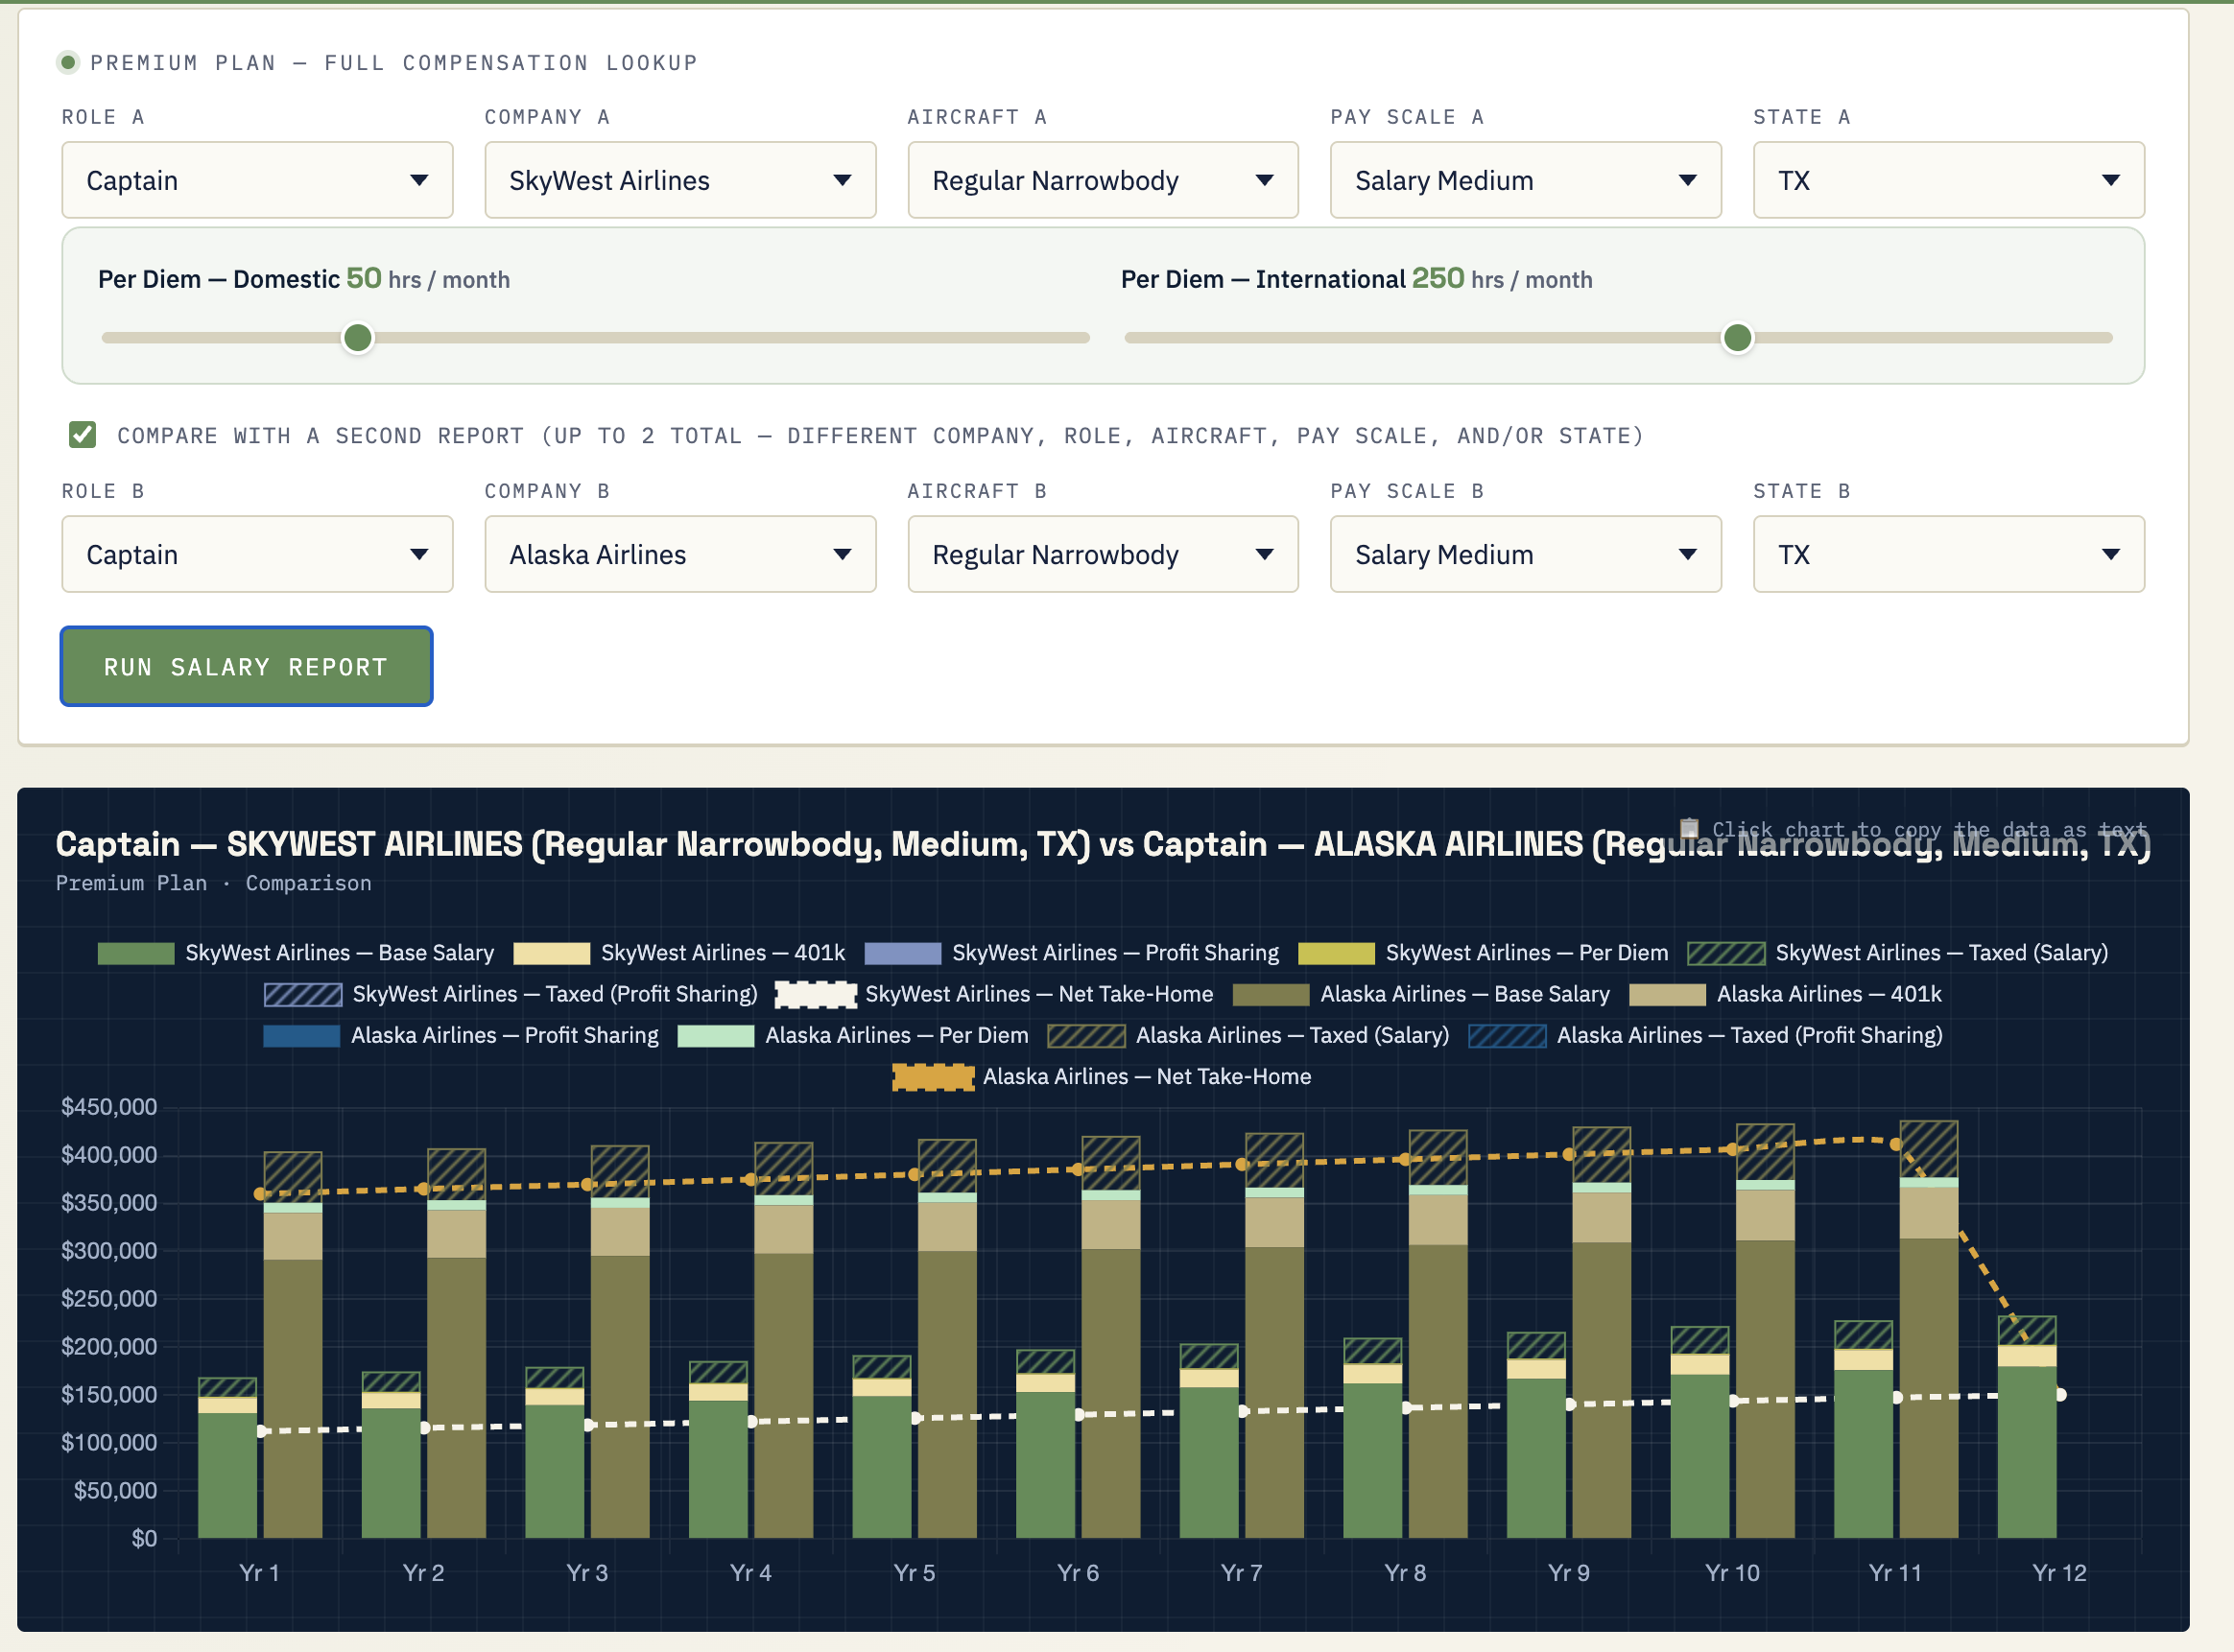Click the Yr 6 axis label
The height and width of the screenshot is (1652, 2234).
[1078, 1572]
